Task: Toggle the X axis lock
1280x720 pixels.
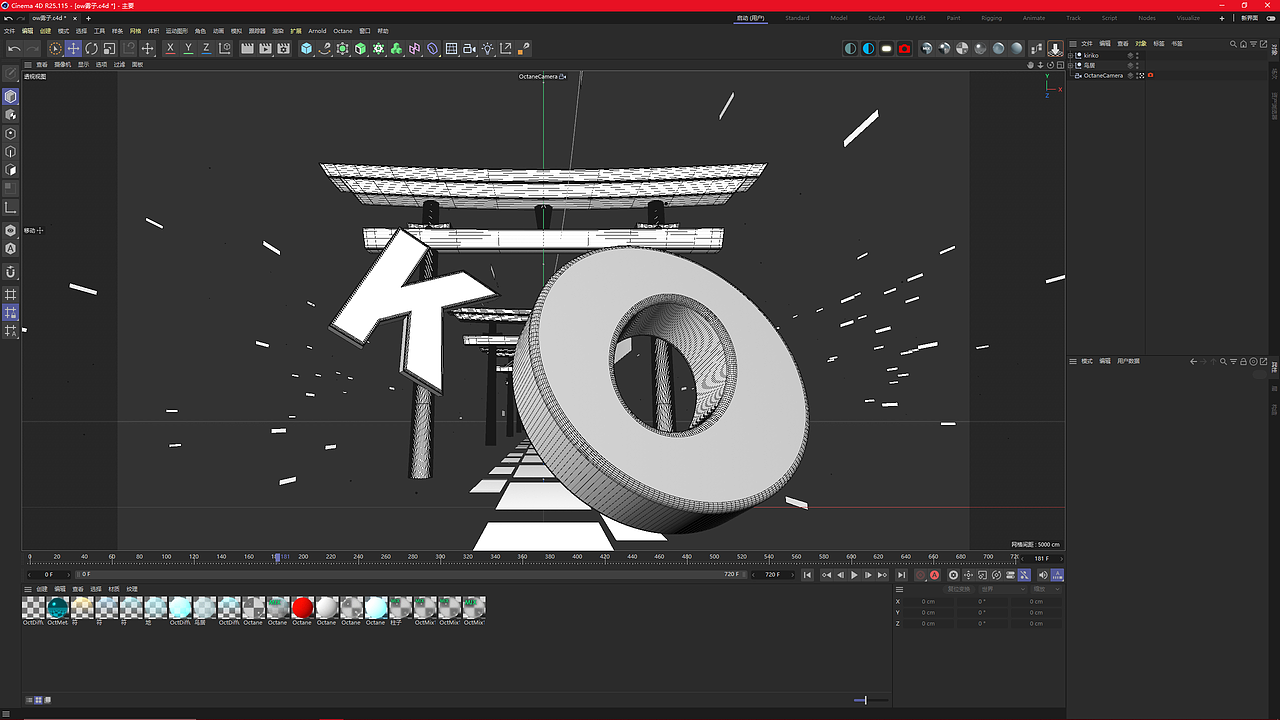Action: click(x=170, y=49)
